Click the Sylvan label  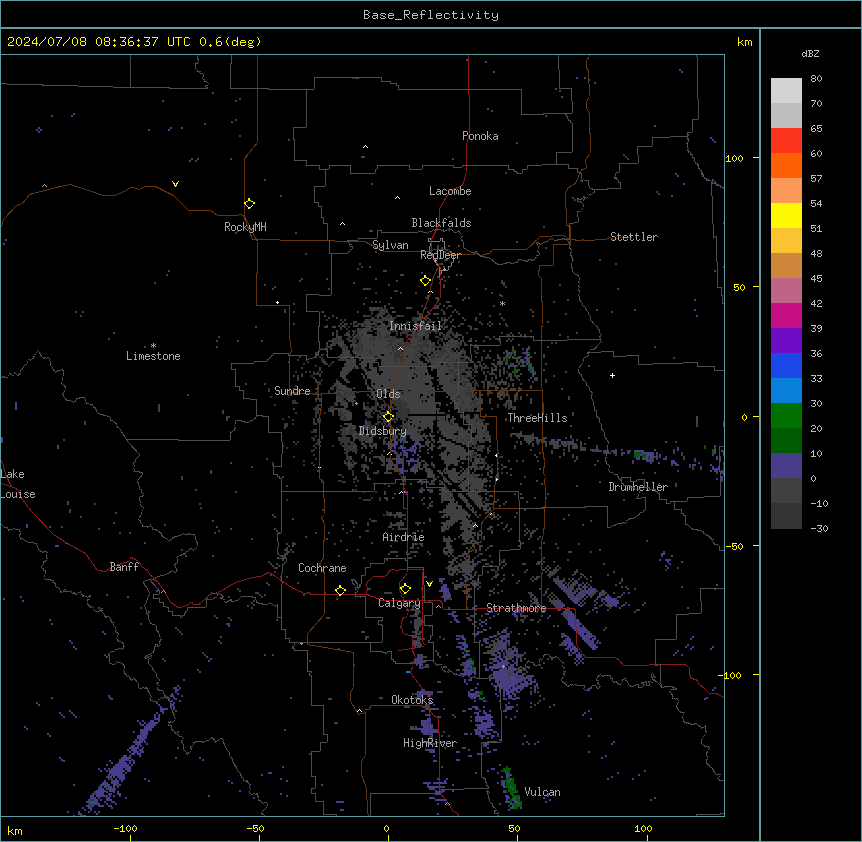pos(390,245)
